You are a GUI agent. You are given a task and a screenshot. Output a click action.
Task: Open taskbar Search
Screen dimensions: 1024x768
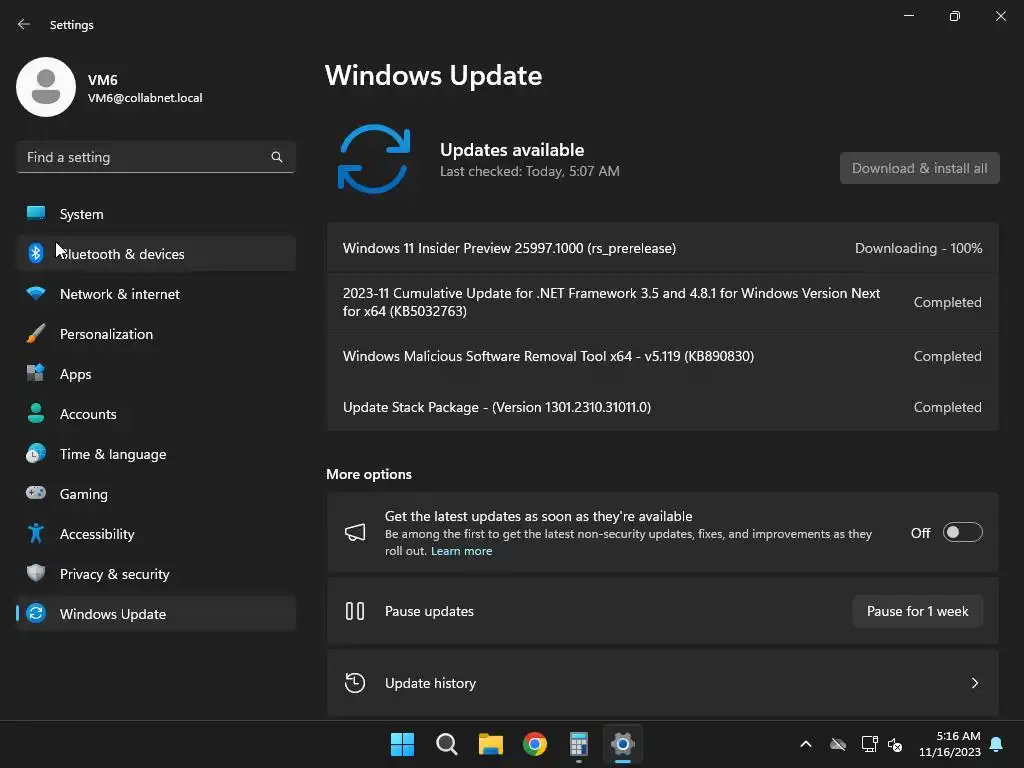[x=447, y=744]
